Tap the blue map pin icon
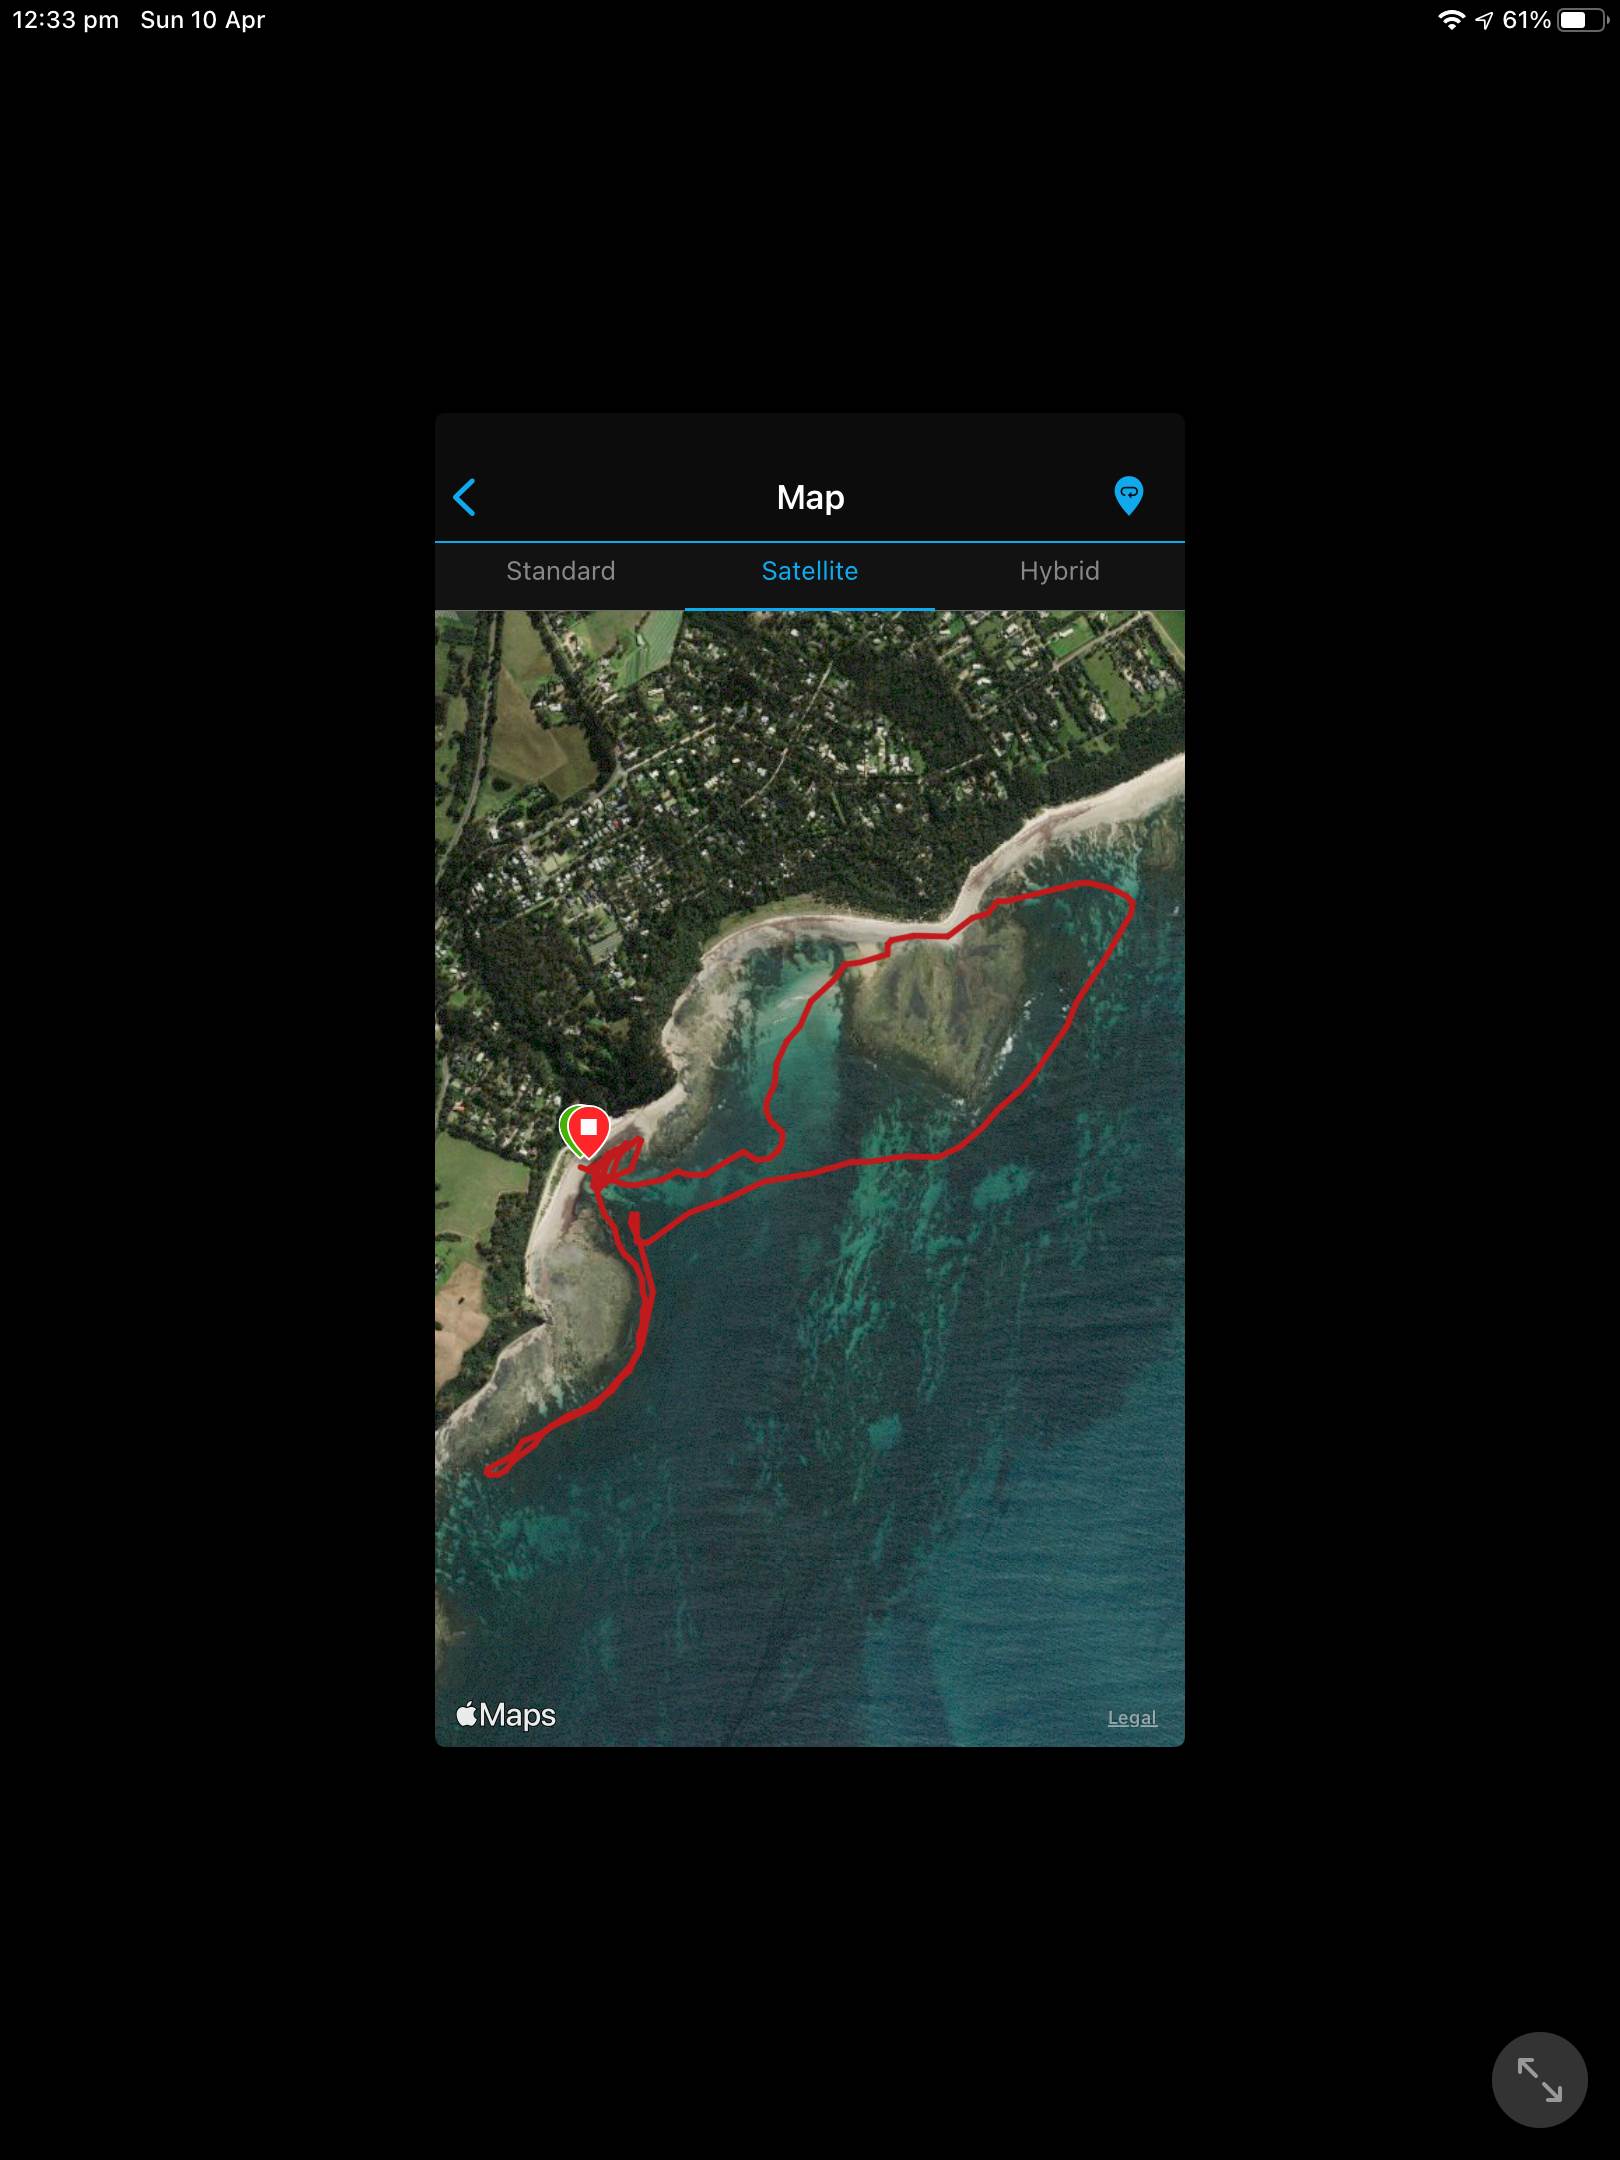This screenshot has height=2160, width=1620. (1128, 496)
